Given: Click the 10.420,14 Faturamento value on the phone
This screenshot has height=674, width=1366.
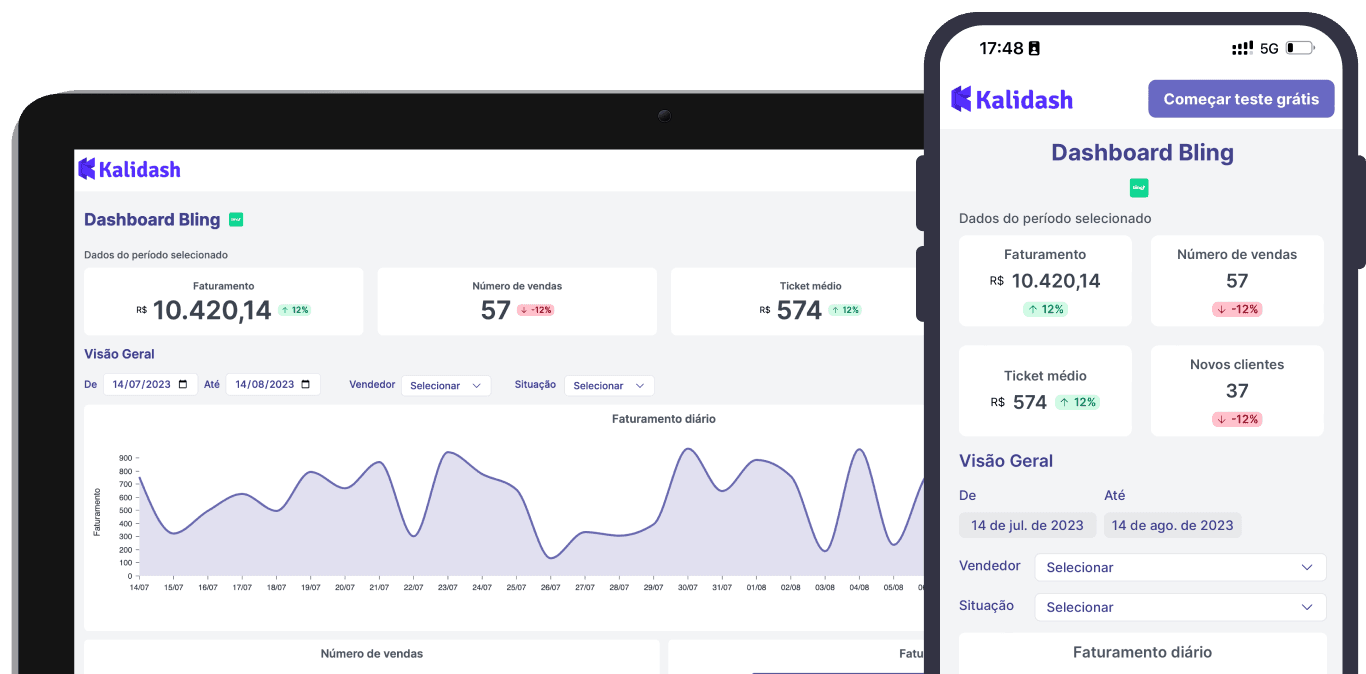Looking at the screenshot, I should pyautogui.click(x=1056, y=281).
